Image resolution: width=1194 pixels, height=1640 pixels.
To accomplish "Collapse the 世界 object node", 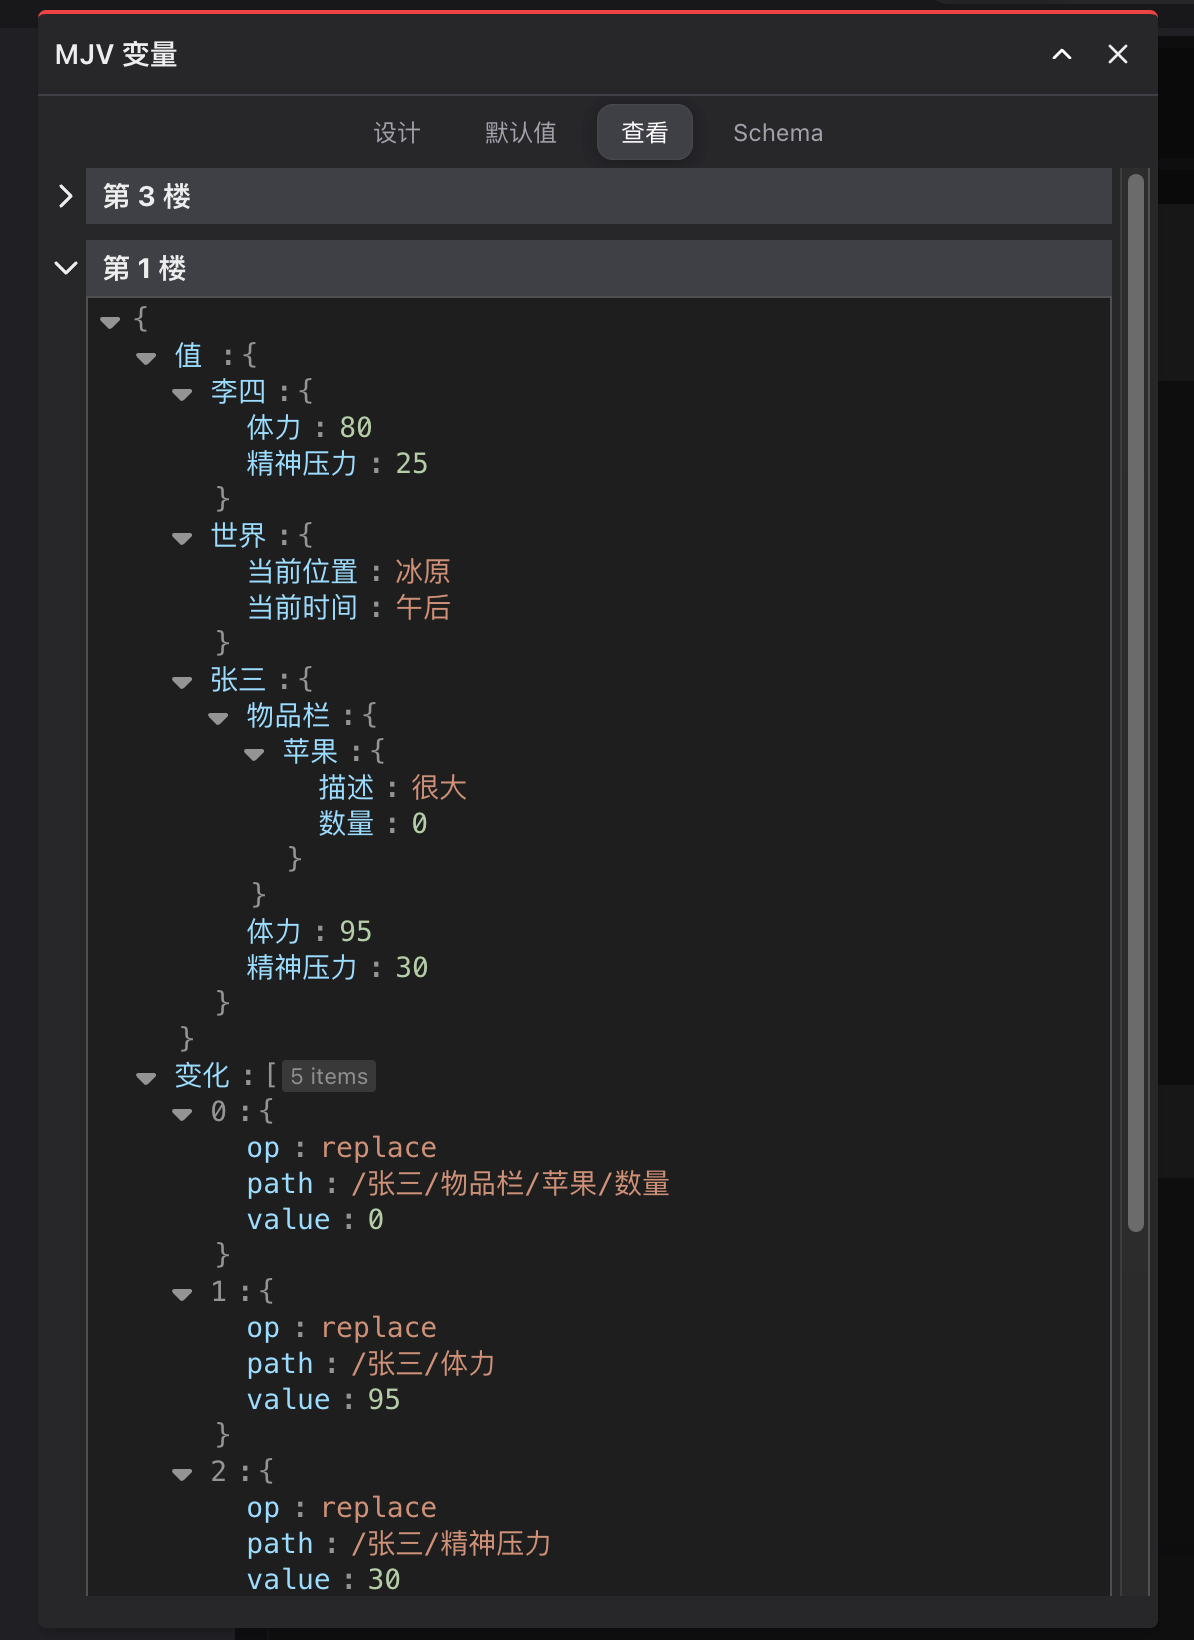I will pyautogui.click(x=182, y=538).
